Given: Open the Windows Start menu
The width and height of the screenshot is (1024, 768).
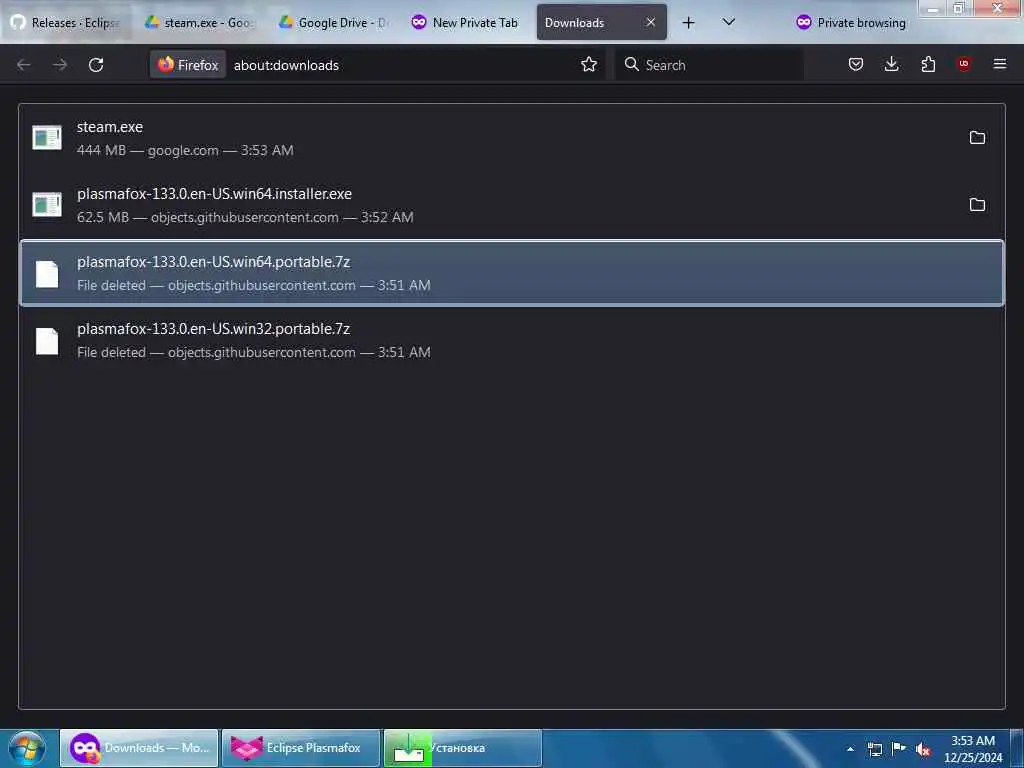Looking at the screenshot, I should [27, 748].
